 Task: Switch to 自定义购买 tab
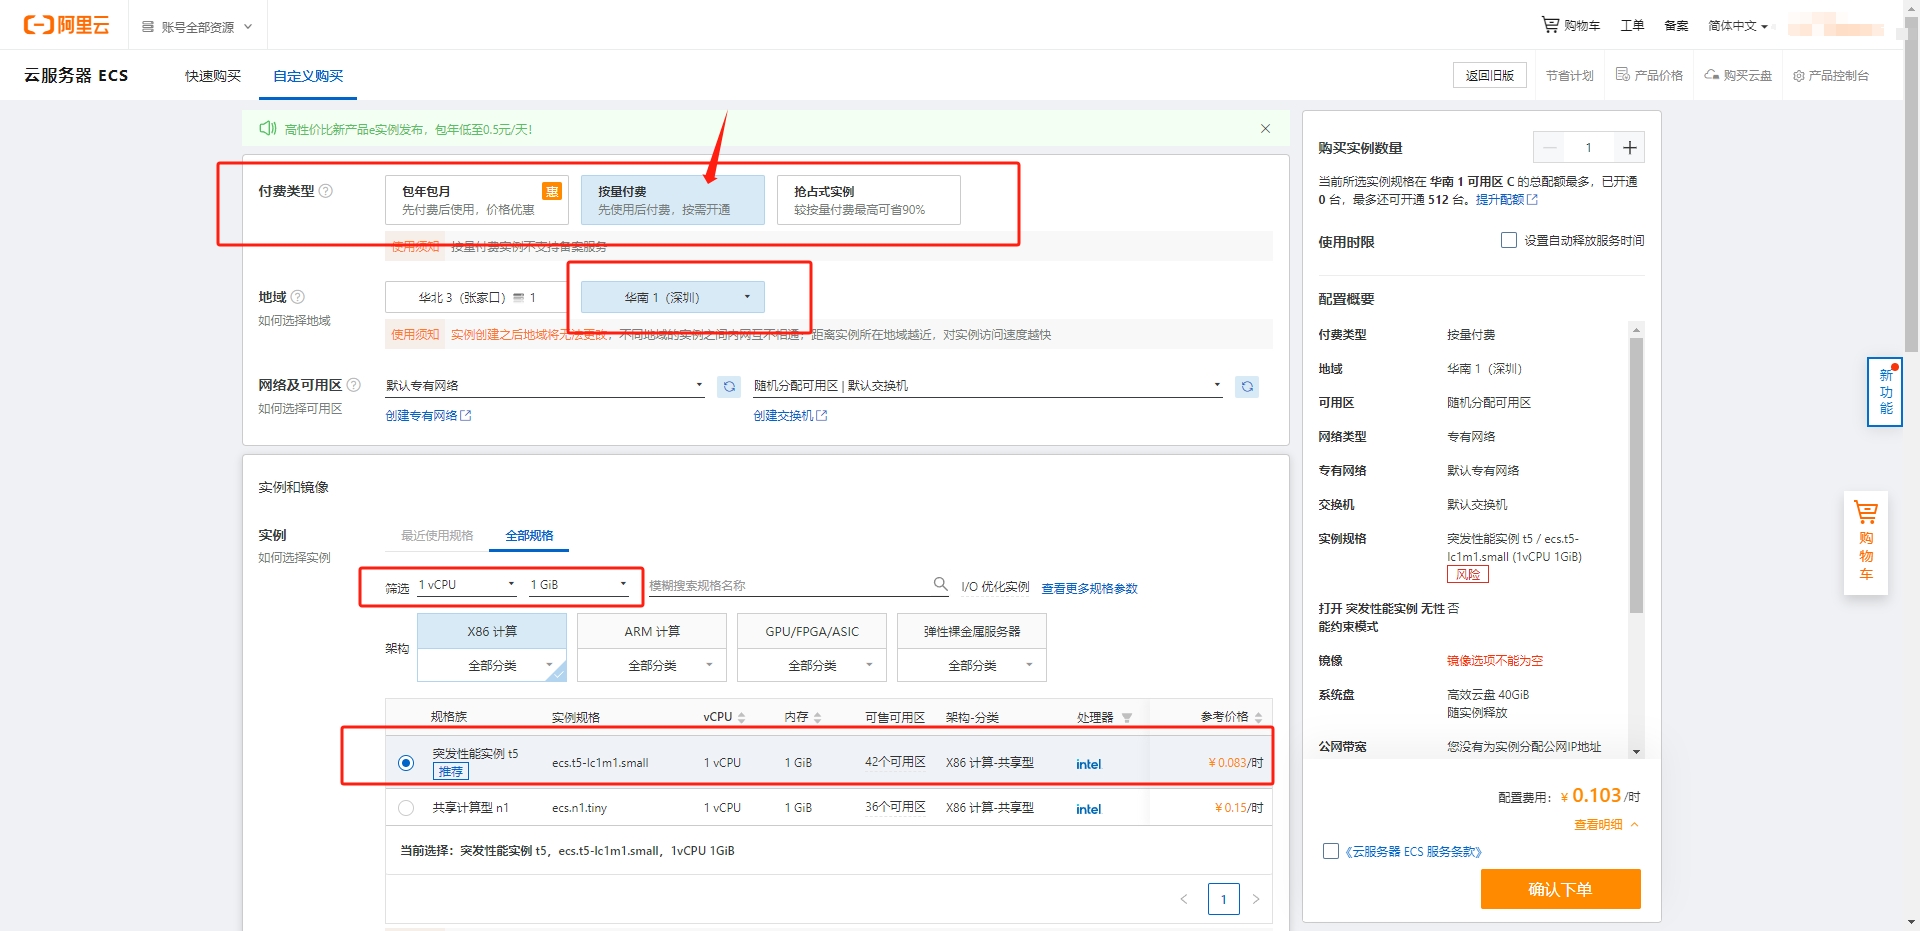point(308,76)
